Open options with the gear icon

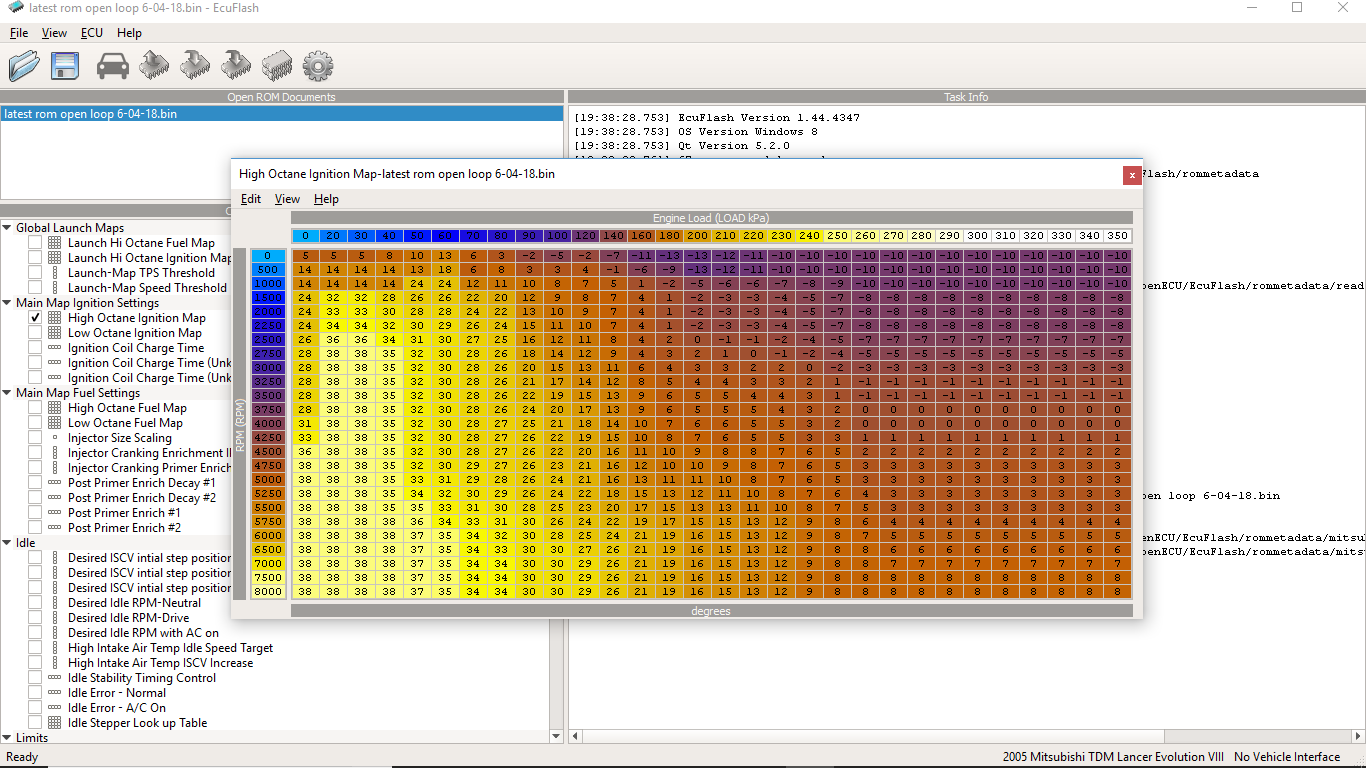(x=317, y=66)
